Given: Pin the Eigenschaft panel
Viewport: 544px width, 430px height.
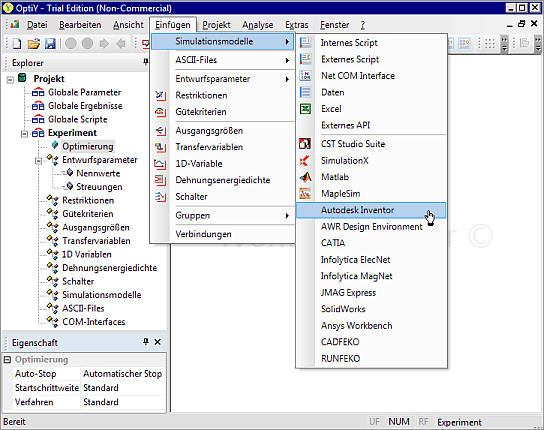Looking at the screenshot, I should [x=146, y=342].
